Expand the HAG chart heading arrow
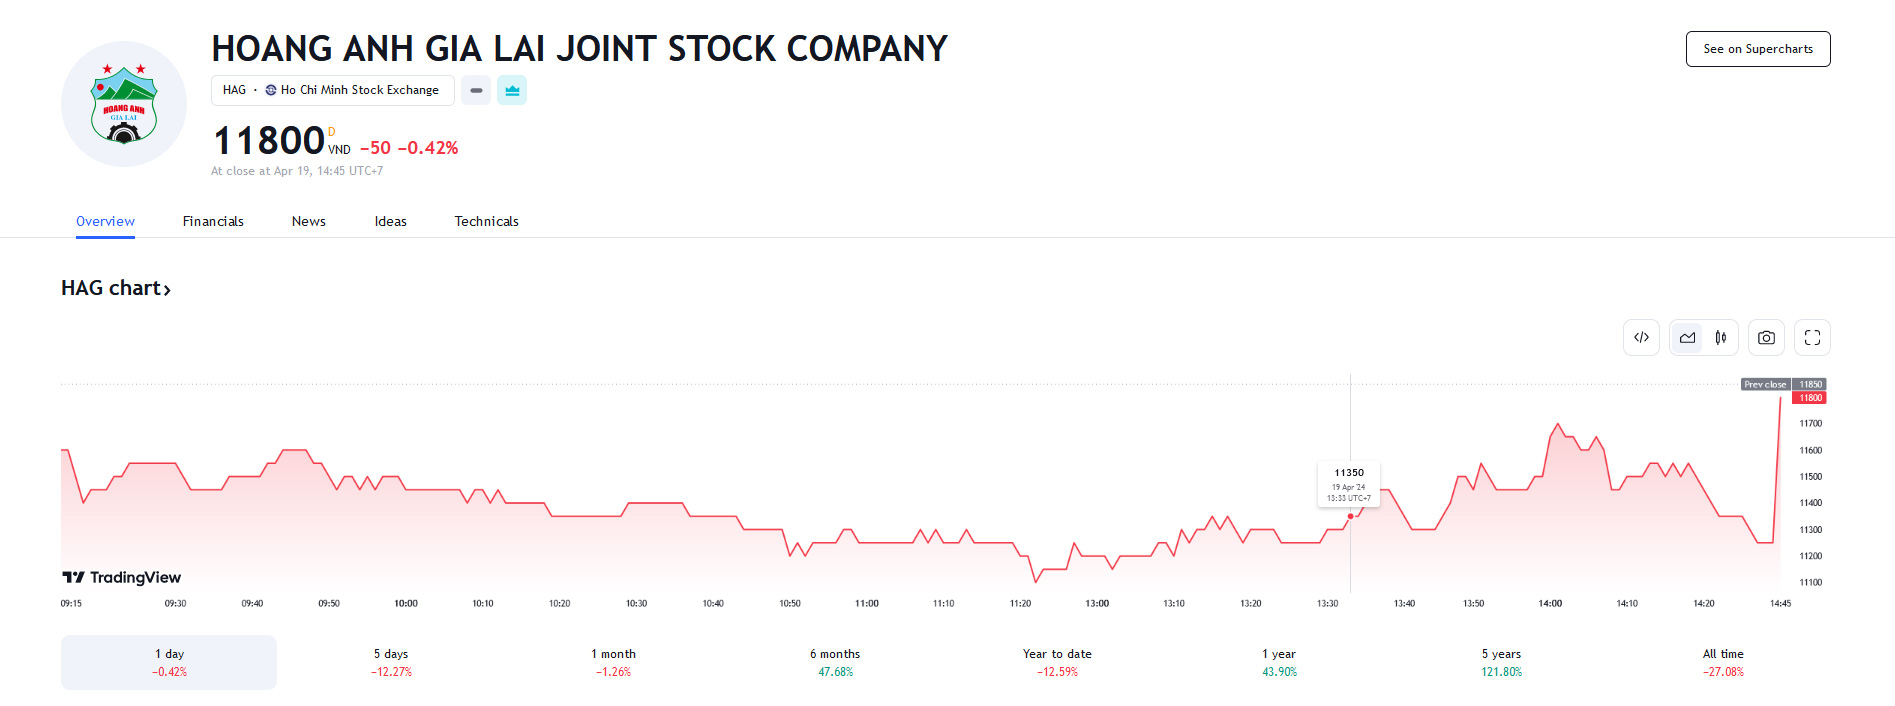 click(x=167, y=290)
